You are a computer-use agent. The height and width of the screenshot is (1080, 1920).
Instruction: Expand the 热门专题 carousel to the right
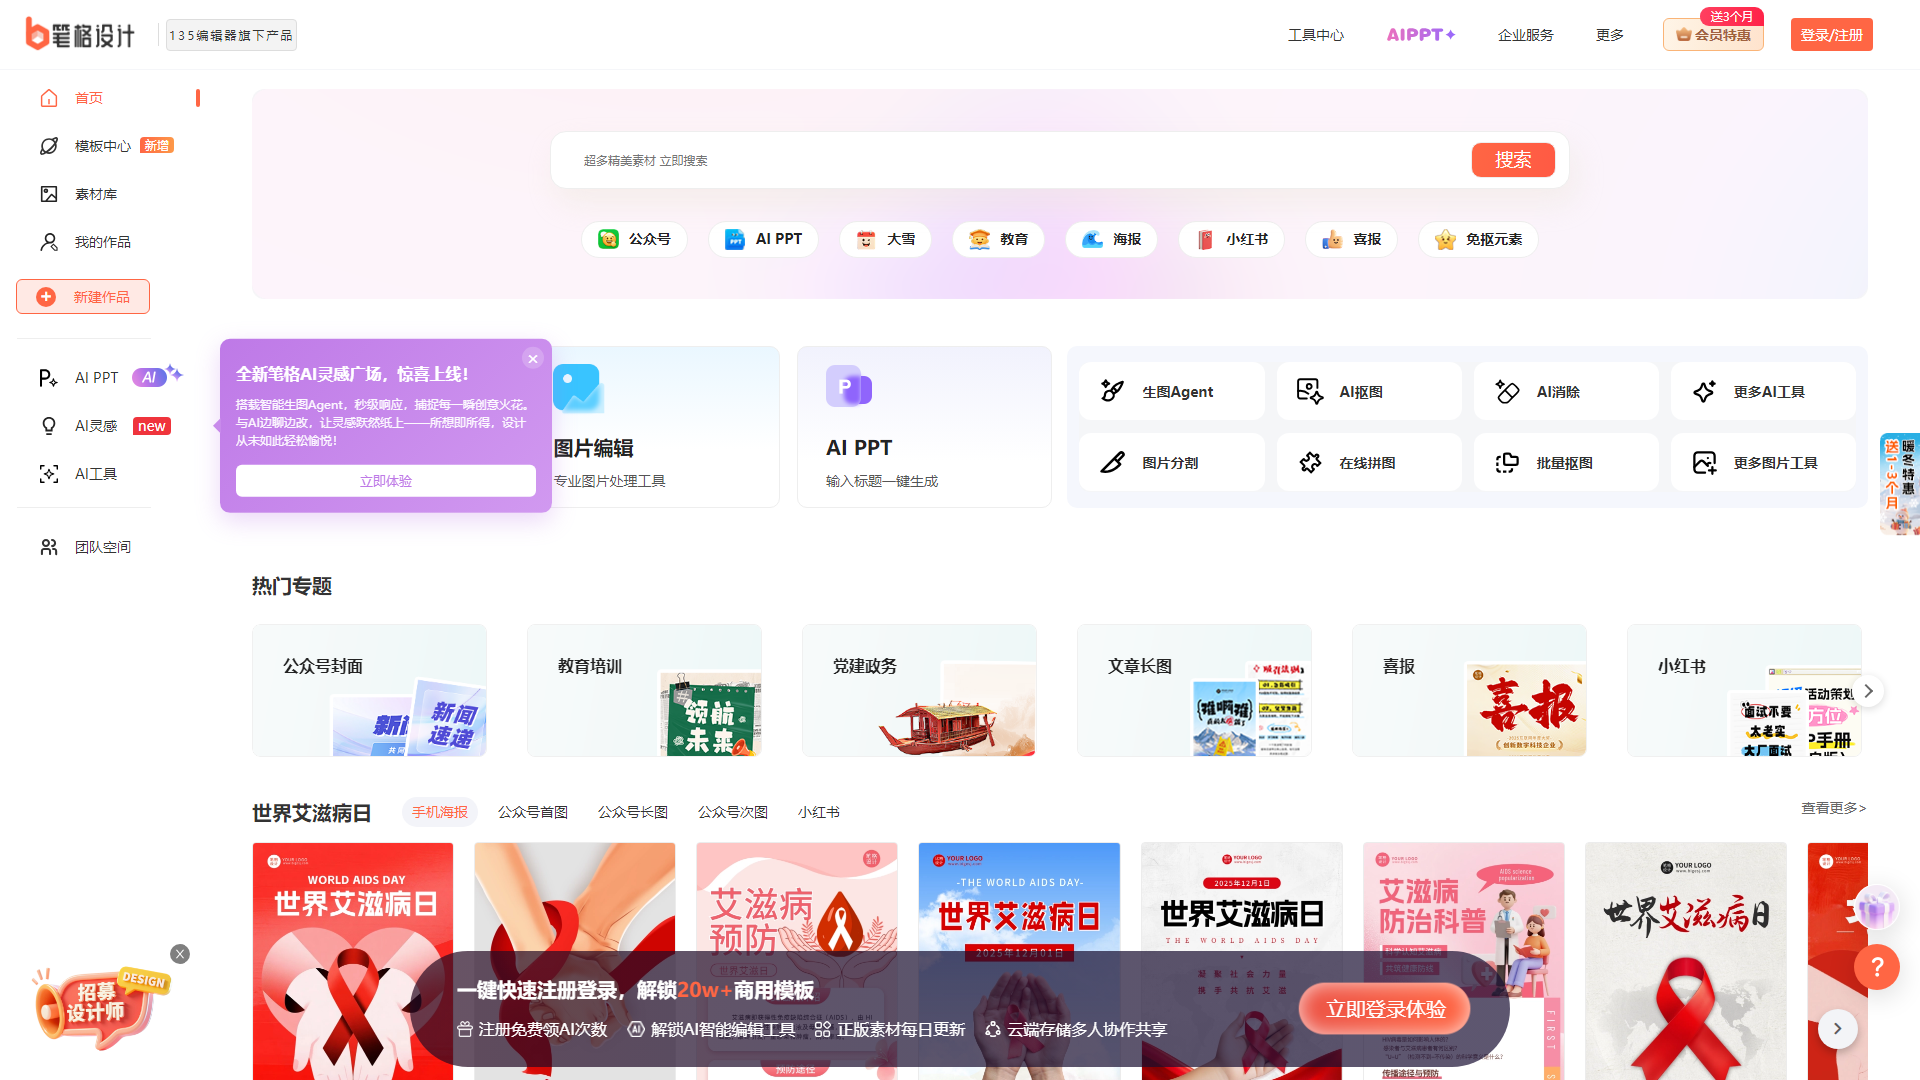pos(1867,690)
